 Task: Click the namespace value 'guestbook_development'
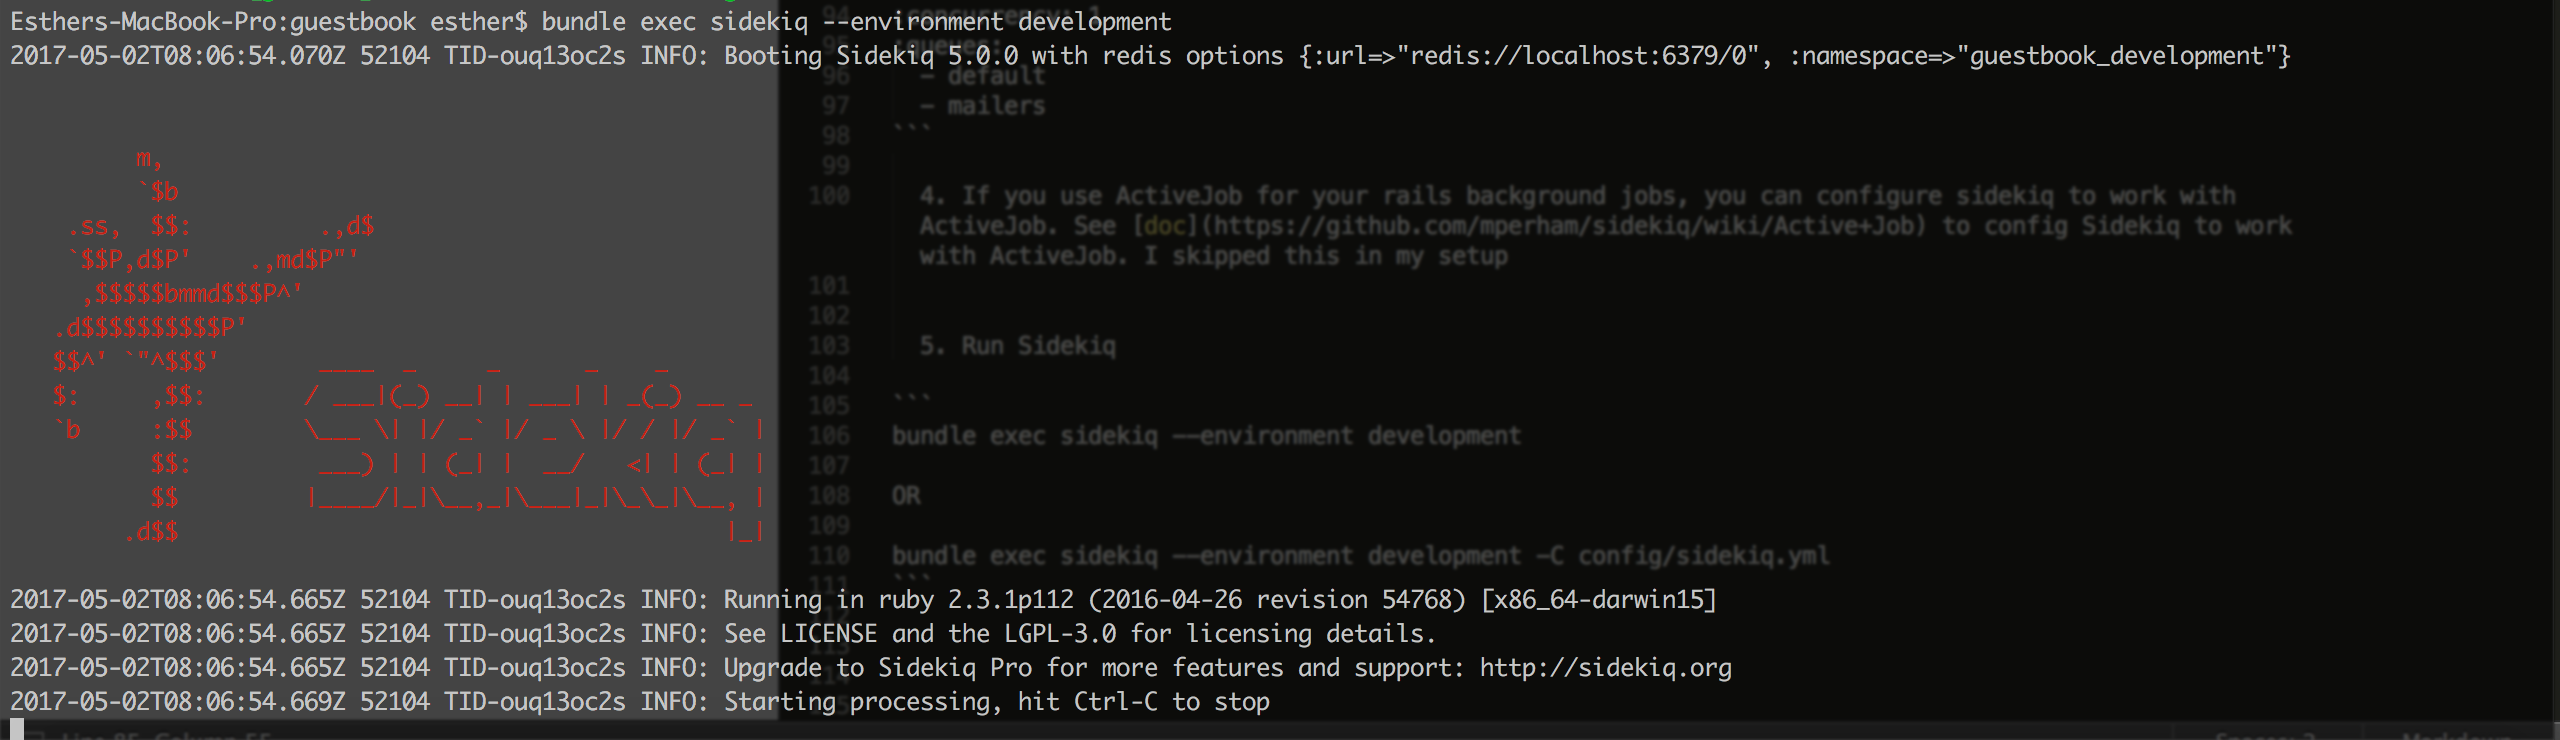2117,56
